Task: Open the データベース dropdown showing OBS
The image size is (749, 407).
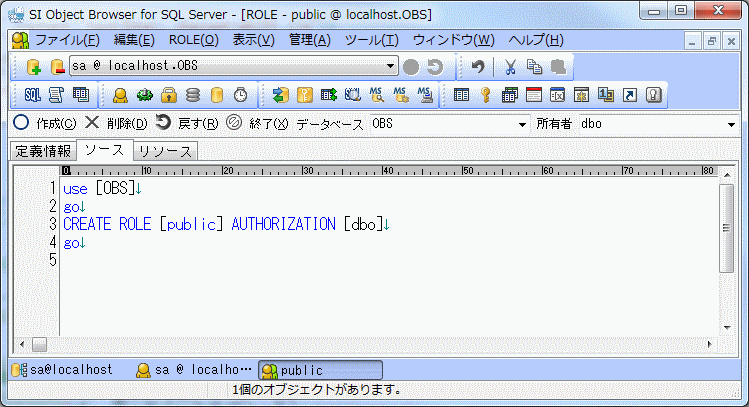Action: pos(521,125)
